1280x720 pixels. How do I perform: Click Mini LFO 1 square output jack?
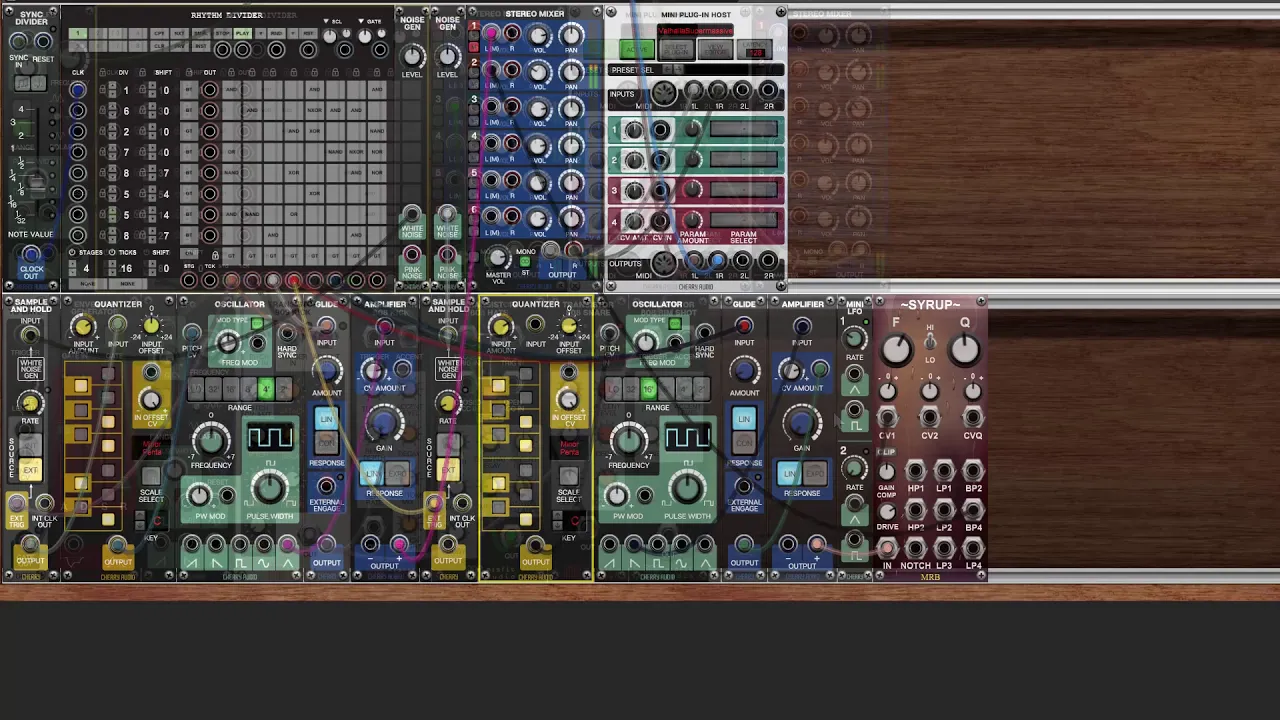(x=854, y=410)
